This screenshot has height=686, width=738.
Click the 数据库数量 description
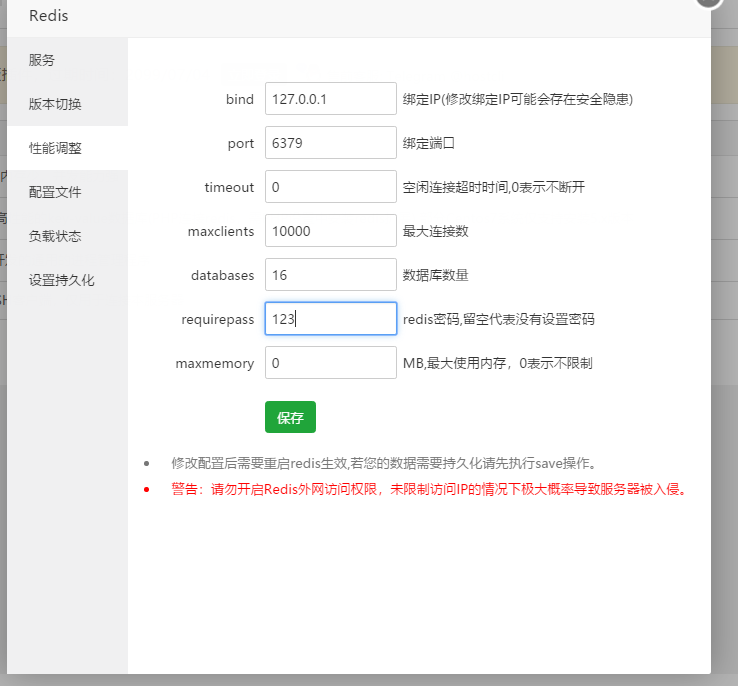(x=435, y=275)
